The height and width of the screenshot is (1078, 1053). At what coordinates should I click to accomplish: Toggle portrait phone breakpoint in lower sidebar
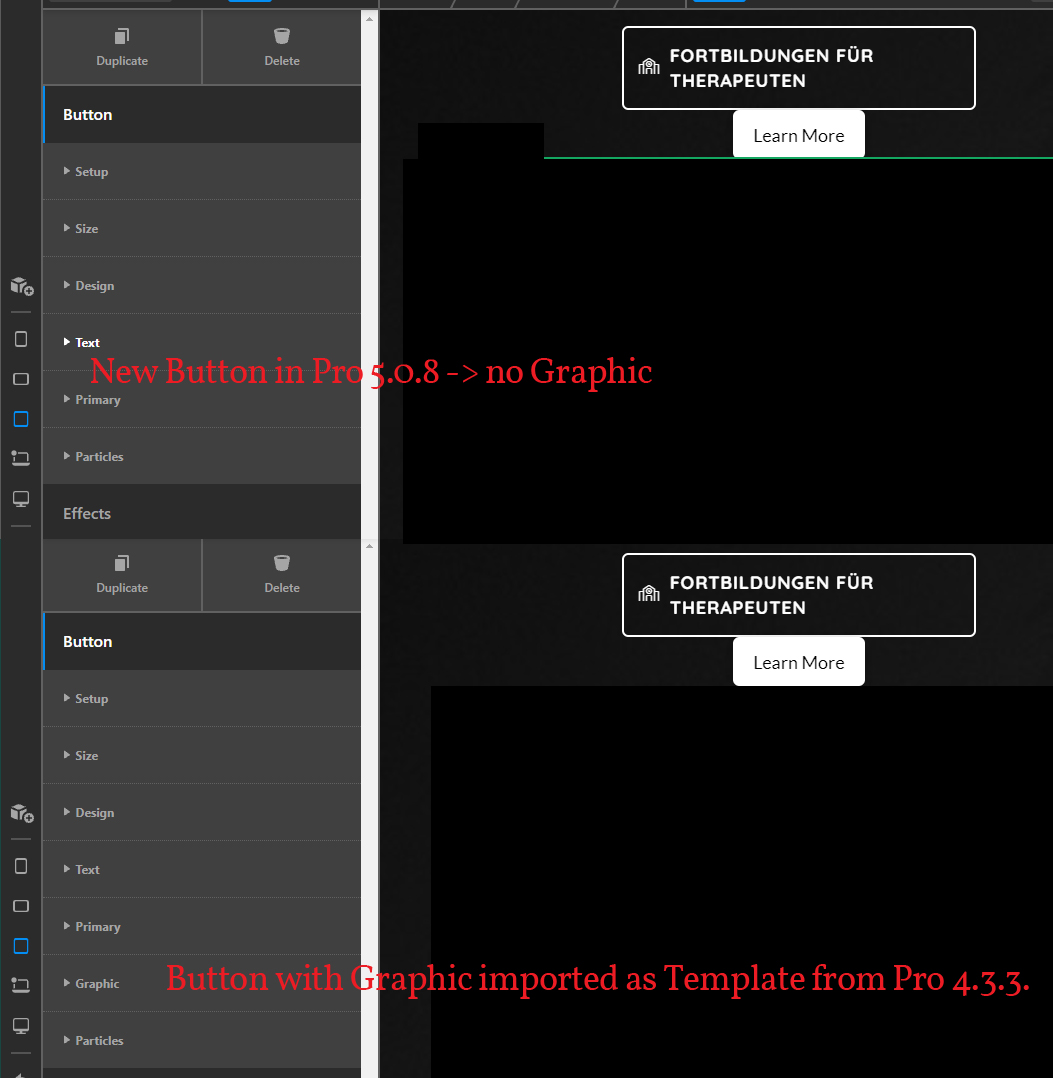tap(21, 866)
